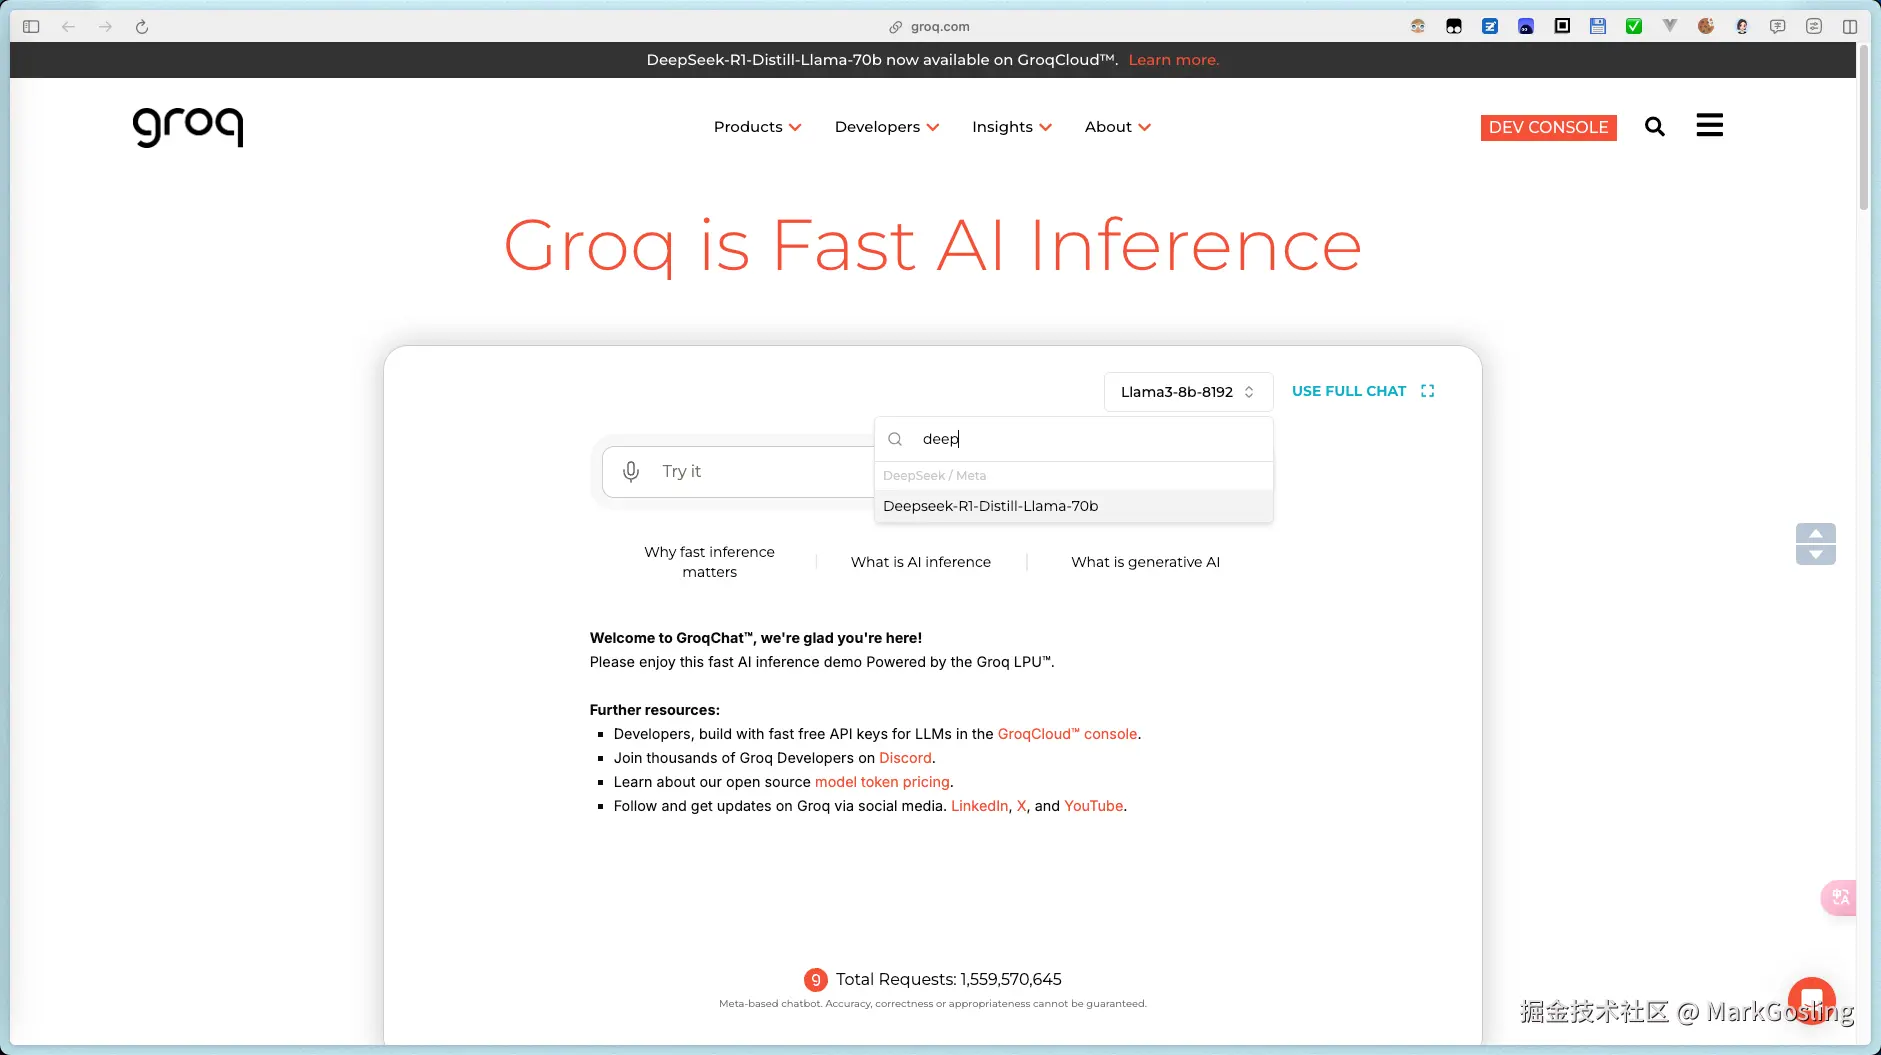
Task: Toggle the browser sidebar panel icon
Action: tap(31, 27)
